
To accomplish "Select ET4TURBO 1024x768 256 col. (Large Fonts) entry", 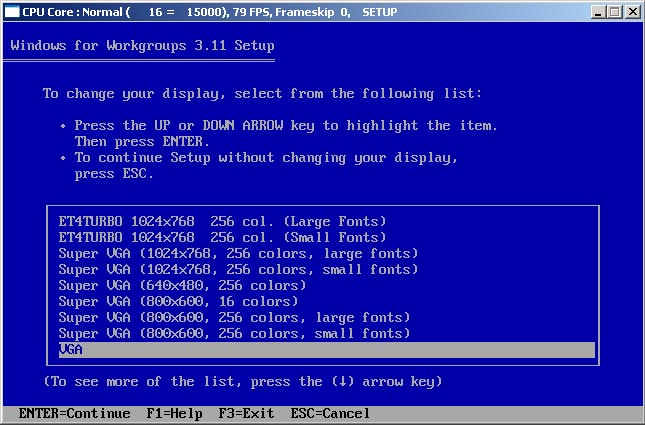I will click(223, 221).
